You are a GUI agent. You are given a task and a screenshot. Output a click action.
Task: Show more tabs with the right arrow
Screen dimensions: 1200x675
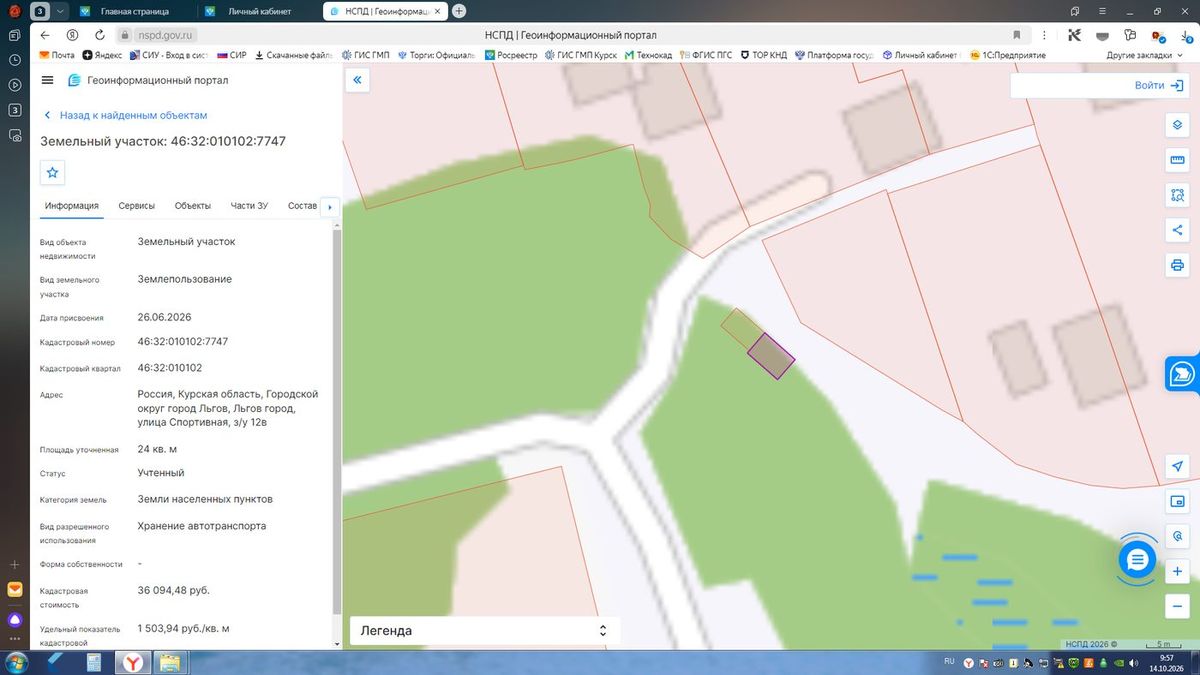coord(330,207)
